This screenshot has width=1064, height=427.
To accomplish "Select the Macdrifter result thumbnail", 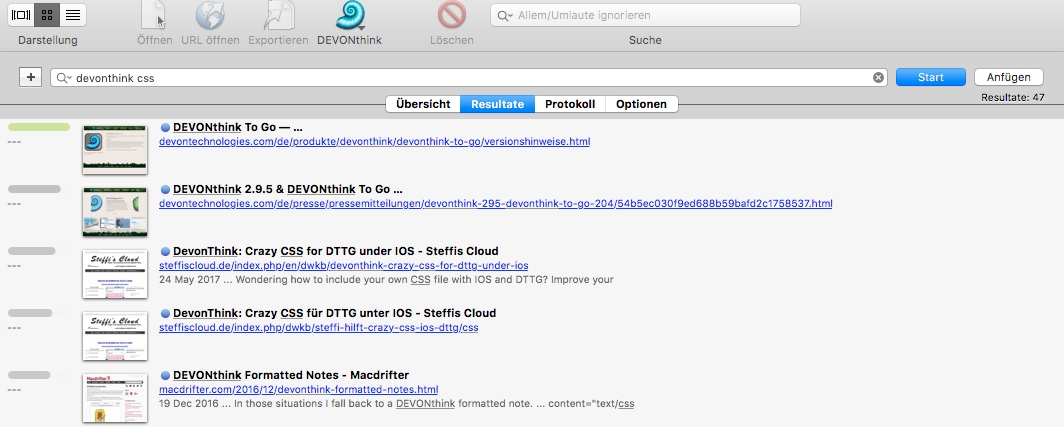I will coord(115,397).
